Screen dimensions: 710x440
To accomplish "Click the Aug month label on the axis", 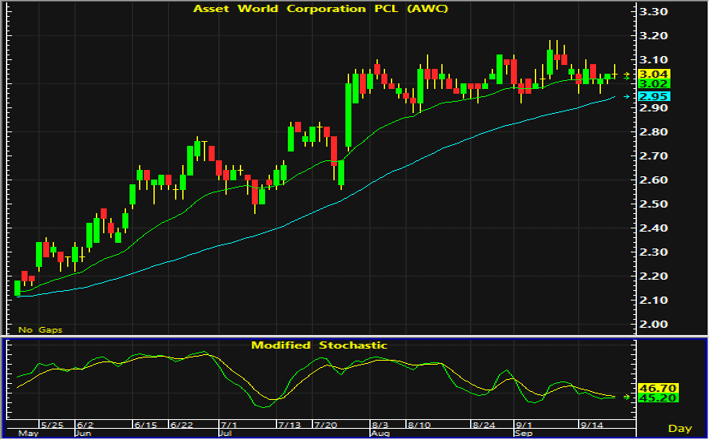I will pyautogui.click(x=380, y=434).
